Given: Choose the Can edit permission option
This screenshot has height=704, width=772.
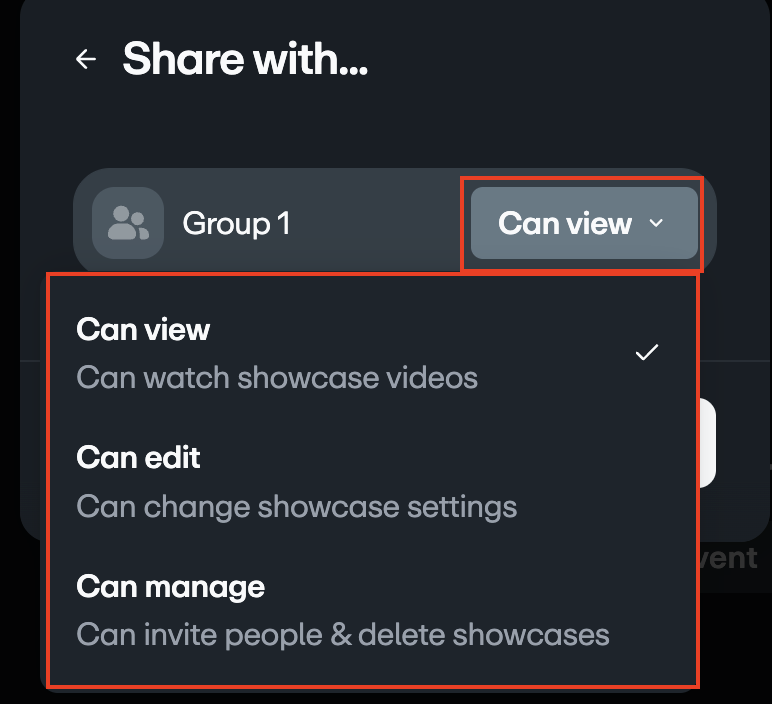Looking at the screenshot, I should pos(370,481).
